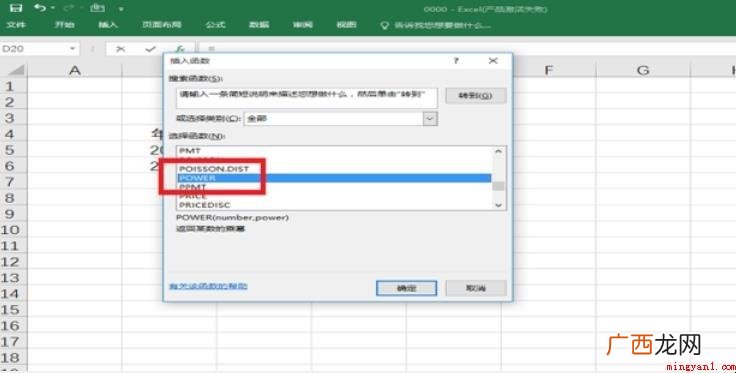Select column A header

pyautogui.click(x=75, y=70)
